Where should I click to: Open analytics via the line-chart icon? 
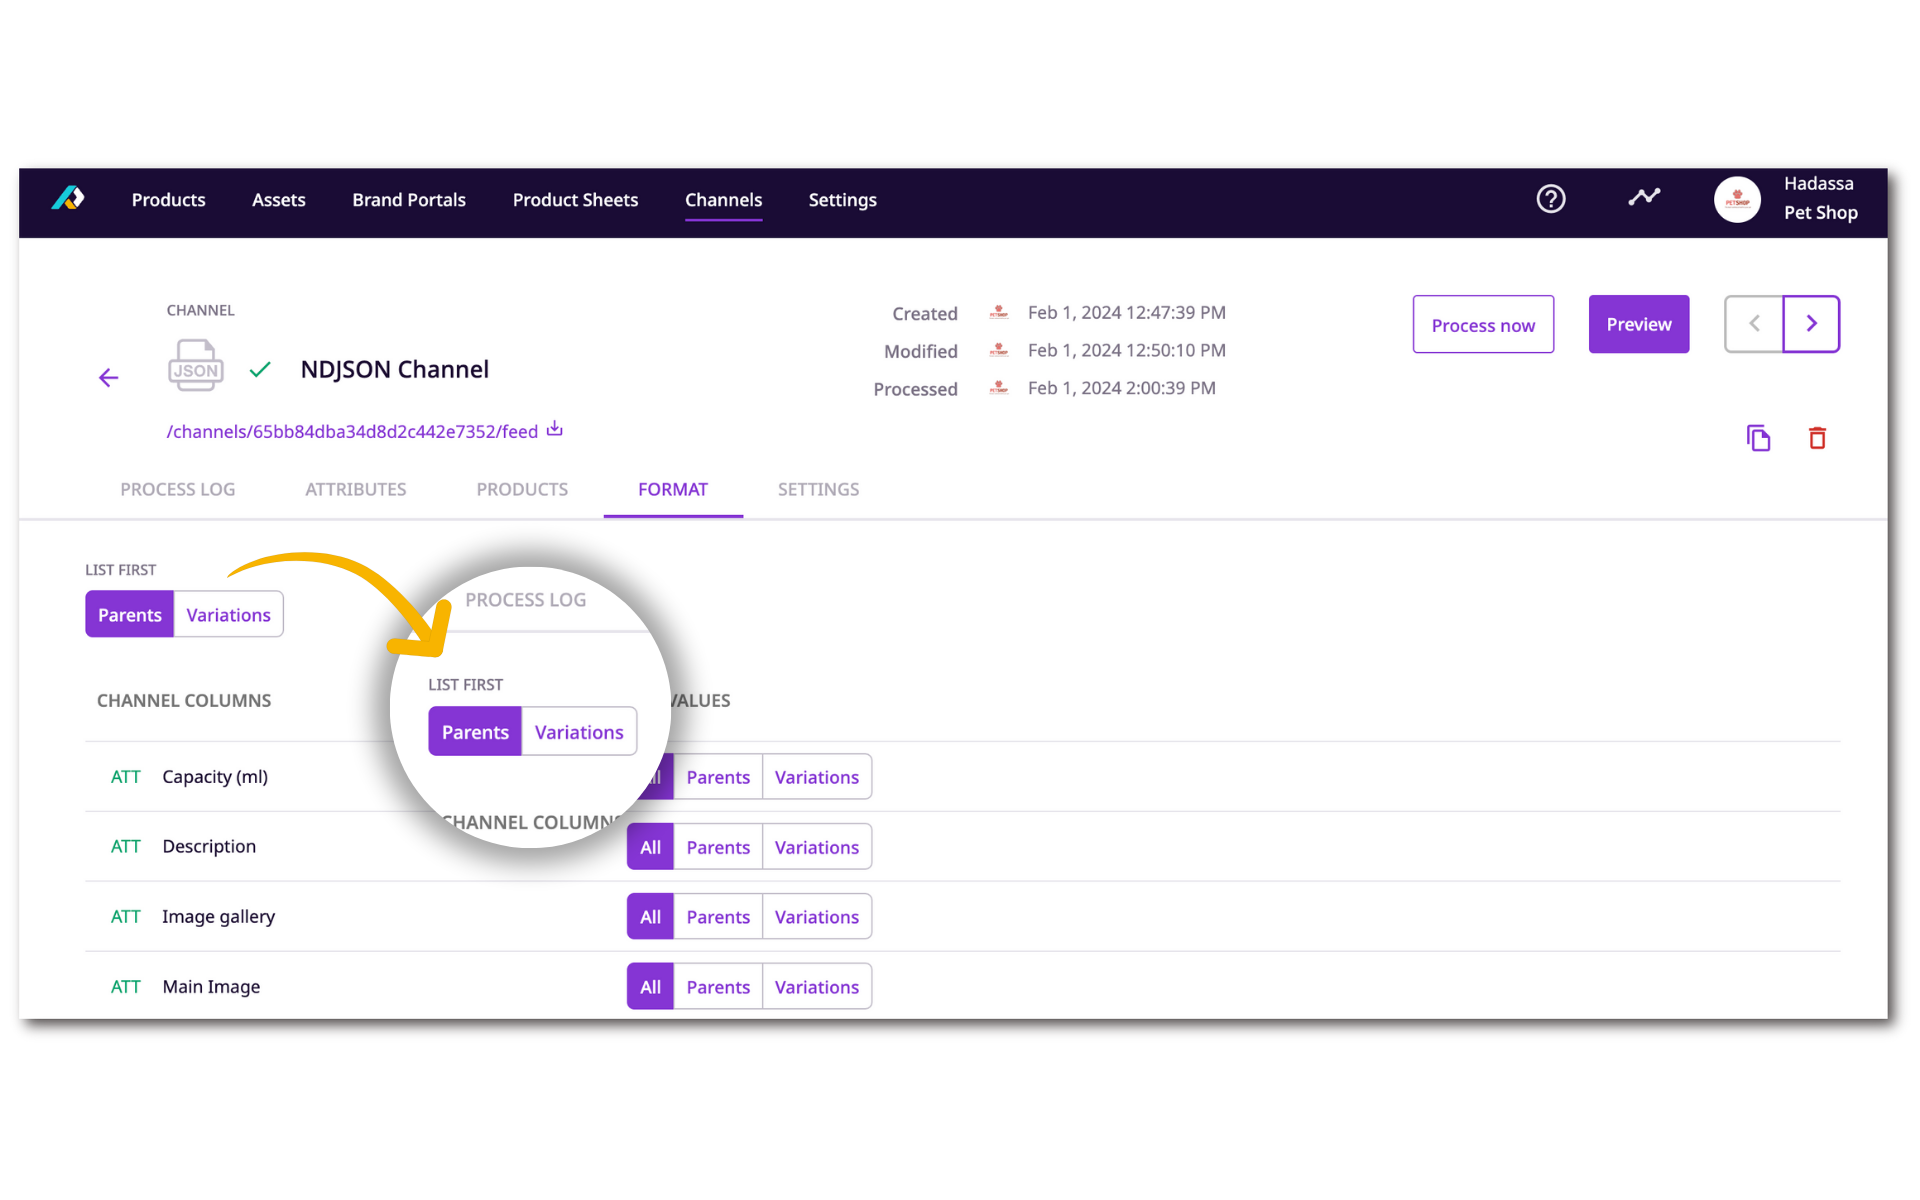point(1643,198)
